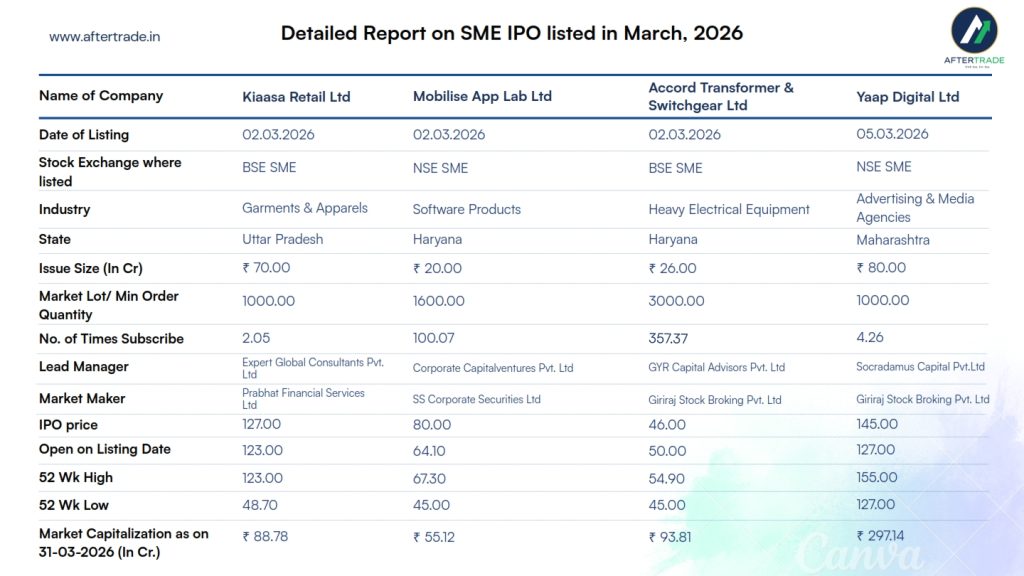Viewport: 1024px width, 576px height.
Task: Click Expert Global Consultants lead manager
Action: click(x=312, y=367)
